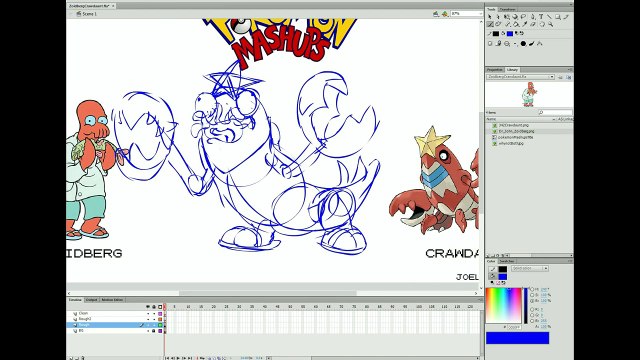Select the H hue radio button
This screenshot has height=360, width=640.
click(532, 289)
